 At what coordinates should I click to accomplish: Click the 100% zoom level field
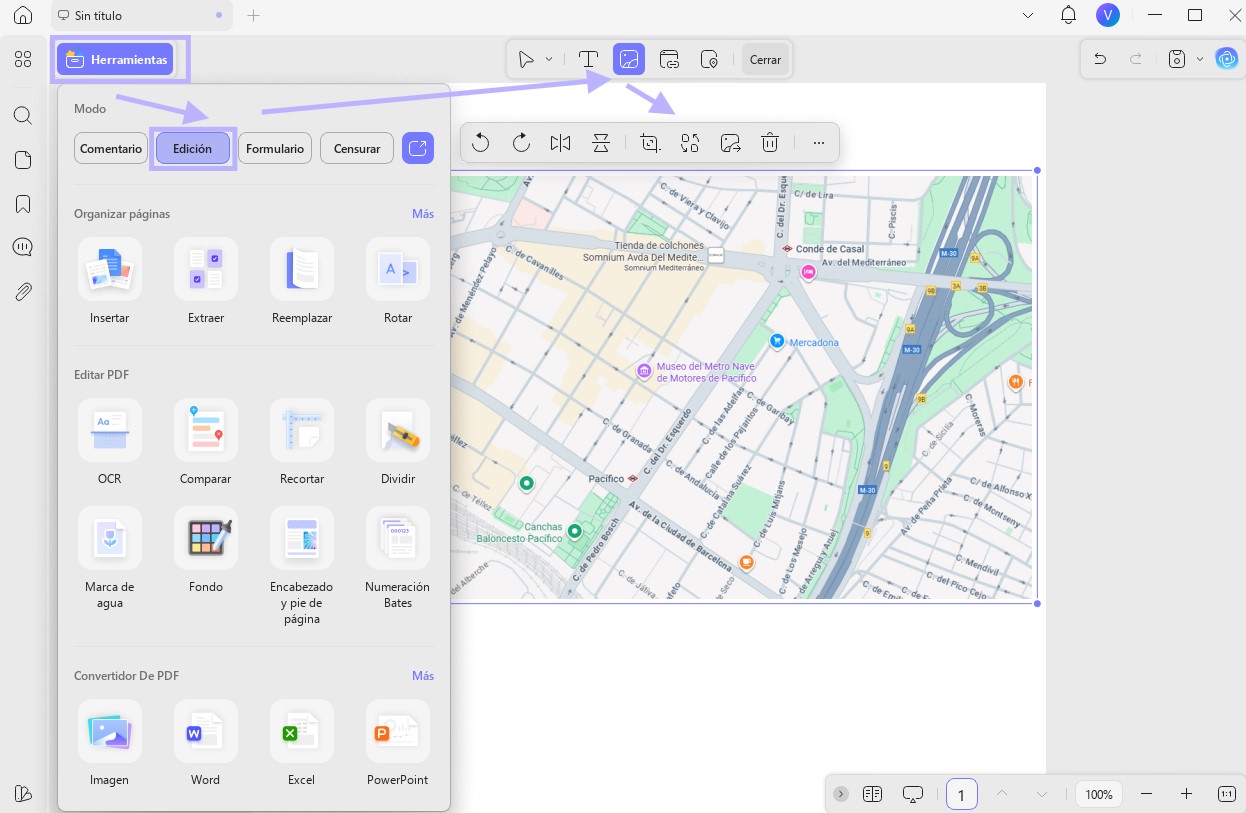(x=1099, y=794)
